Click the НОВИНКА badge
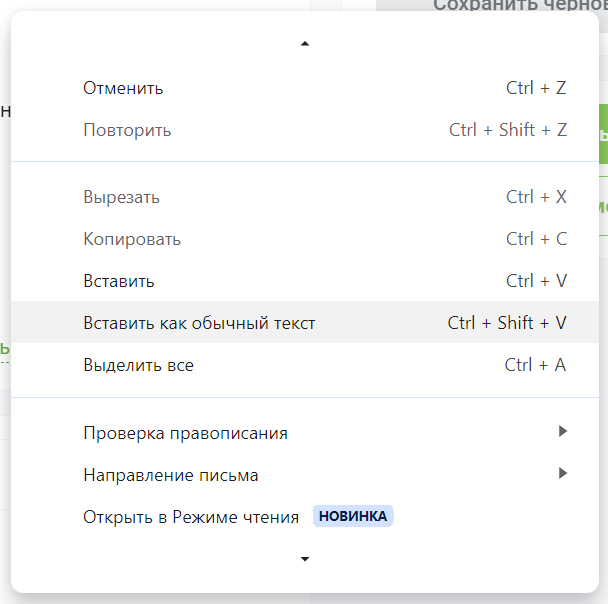The height and width of the screenshot is (604, 608). point(353,517)
